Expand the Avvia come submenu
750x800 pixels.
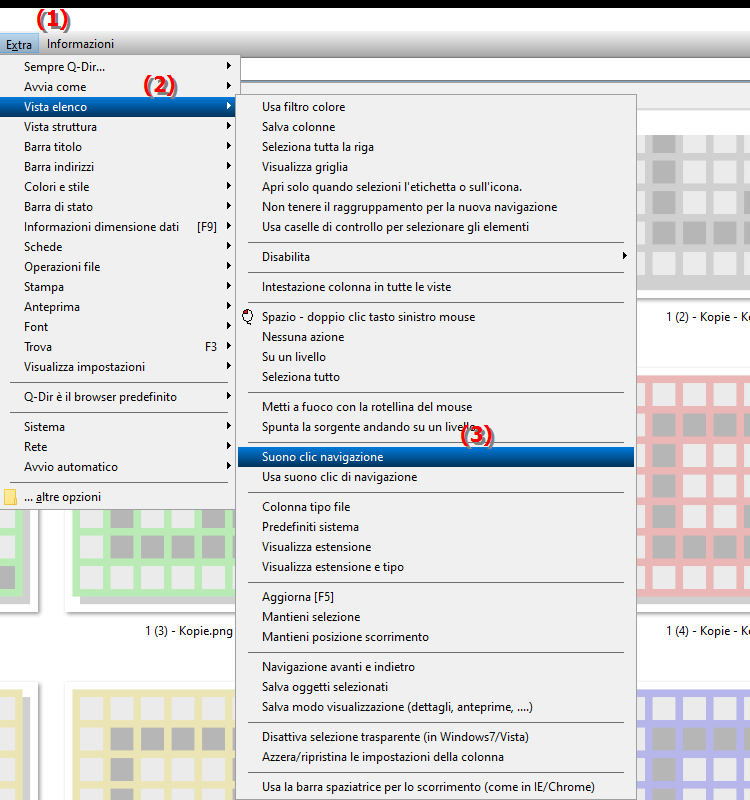(x=117, y=87)
